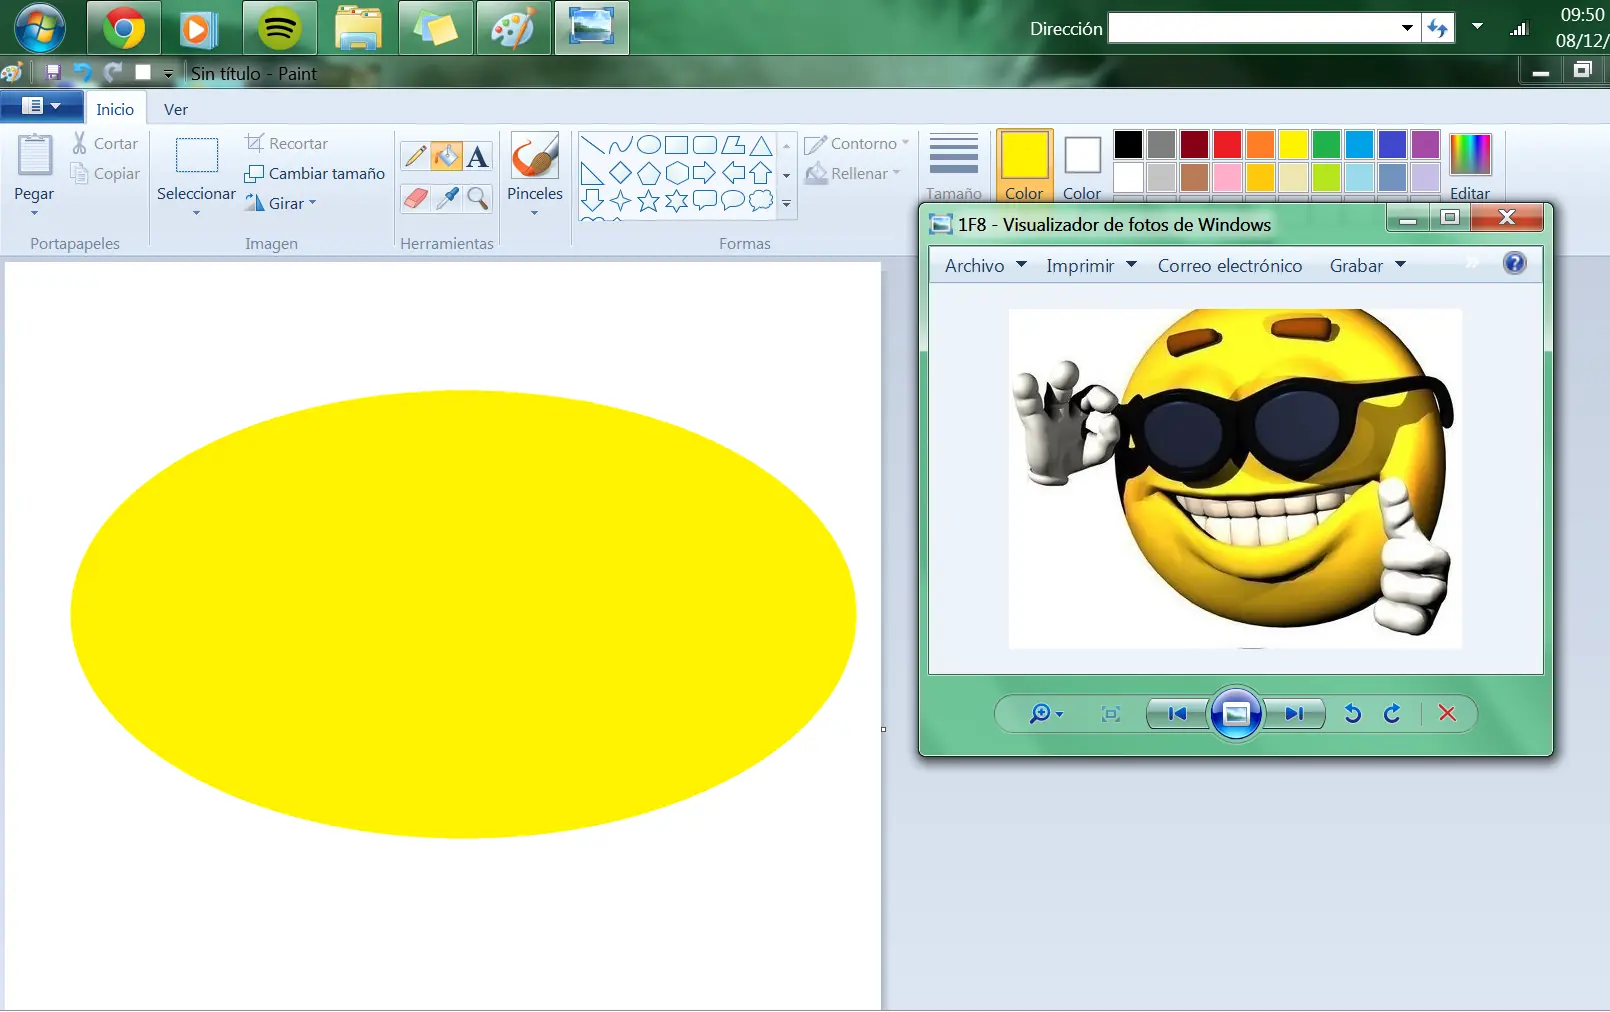Screen dimensions: 1610x1012
Task: Choose the Rectangle shape in Formas
Action: 676,145
